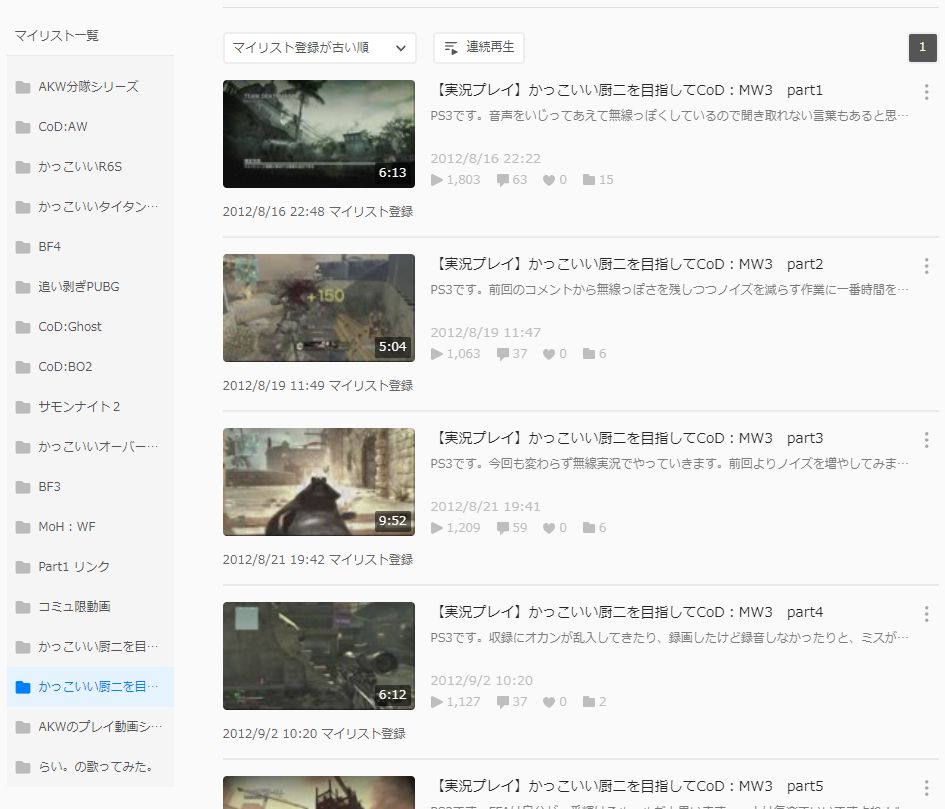Click the folder icon beside コミュ限動画
This screenshot has width=945, height=809.
point(23,607)
